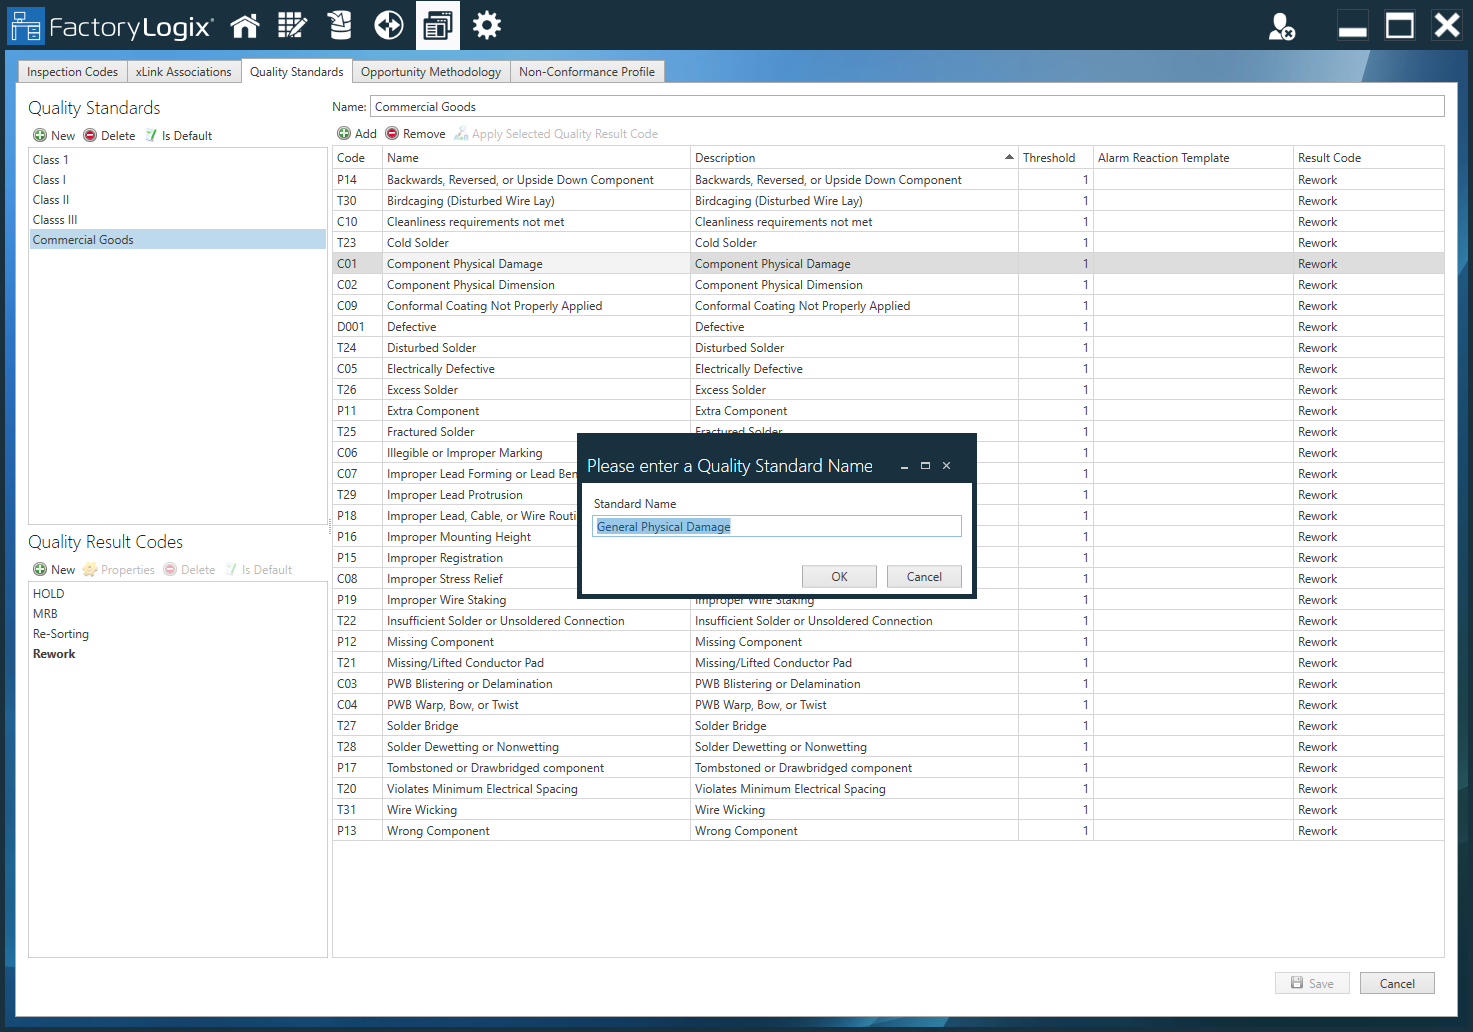Click the circular arrows navigation icon
The image size is (1473, 1032).
click(x=388, y=25)
